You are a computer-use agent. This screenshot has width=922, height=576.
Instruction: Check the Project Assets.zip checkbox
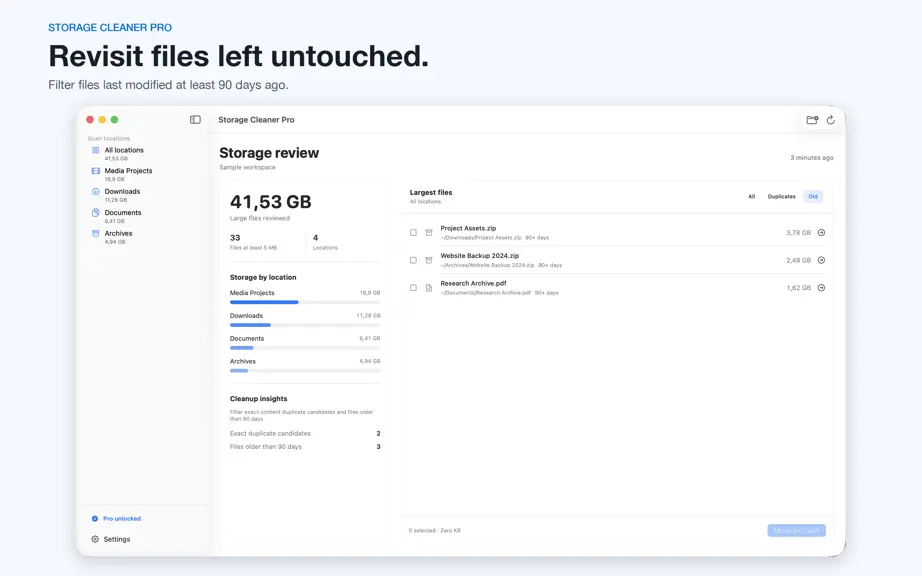(x=413, y=233)
